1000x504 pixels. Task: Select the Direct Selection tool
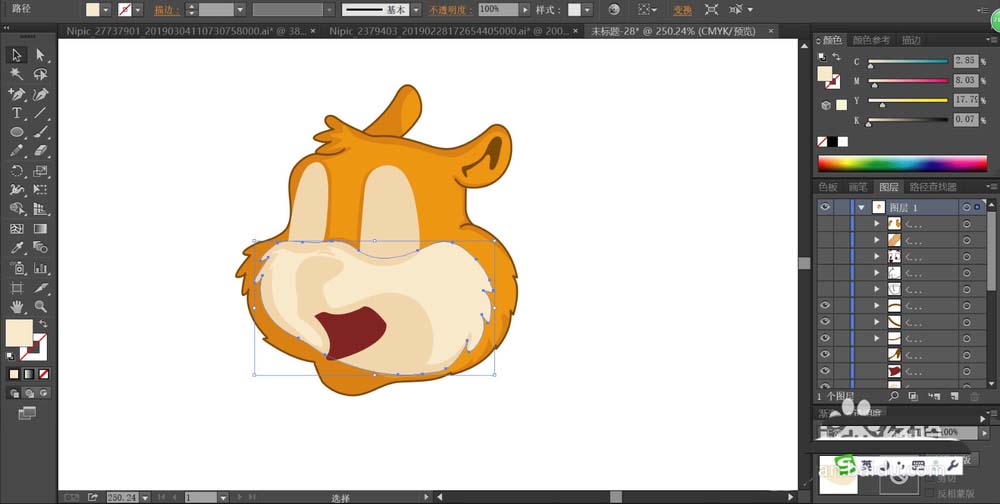coord(41,55)
